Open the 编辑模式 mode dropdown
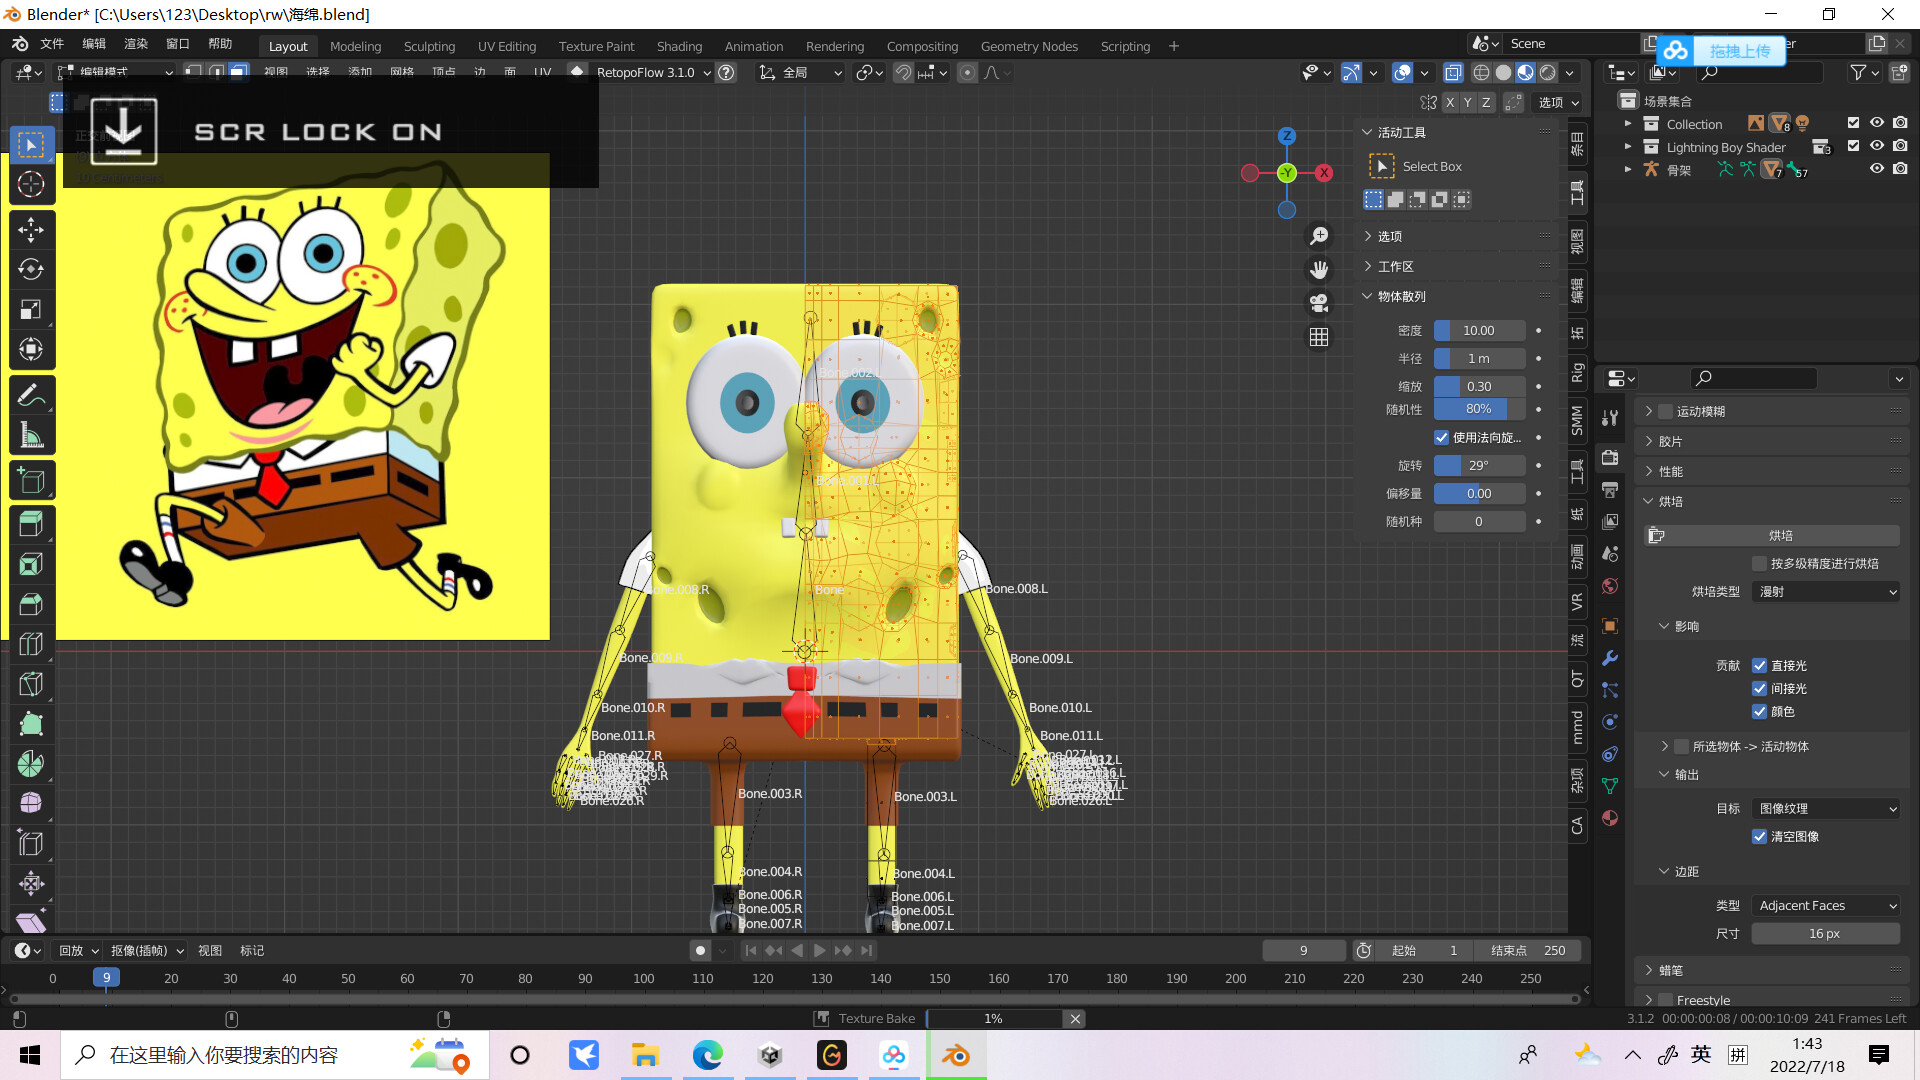This screenshot has width=1920, height=1080. 115,73
